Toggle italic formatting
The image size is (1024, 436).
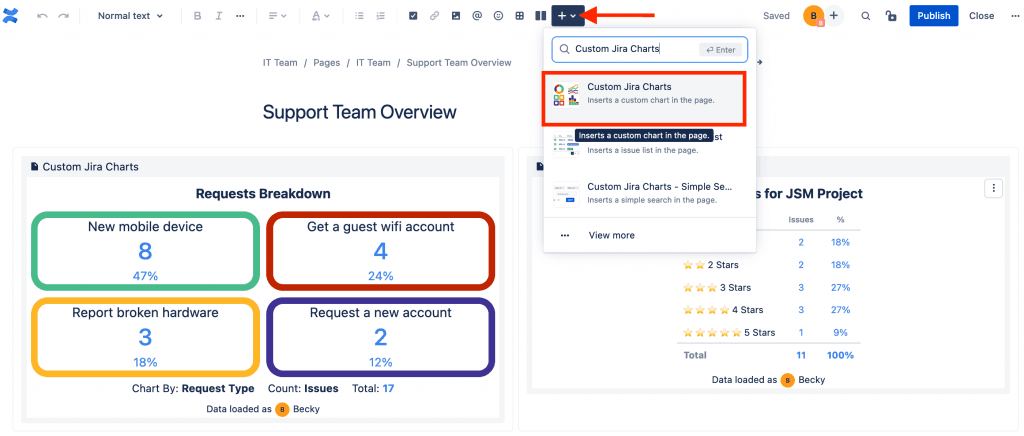219,16
